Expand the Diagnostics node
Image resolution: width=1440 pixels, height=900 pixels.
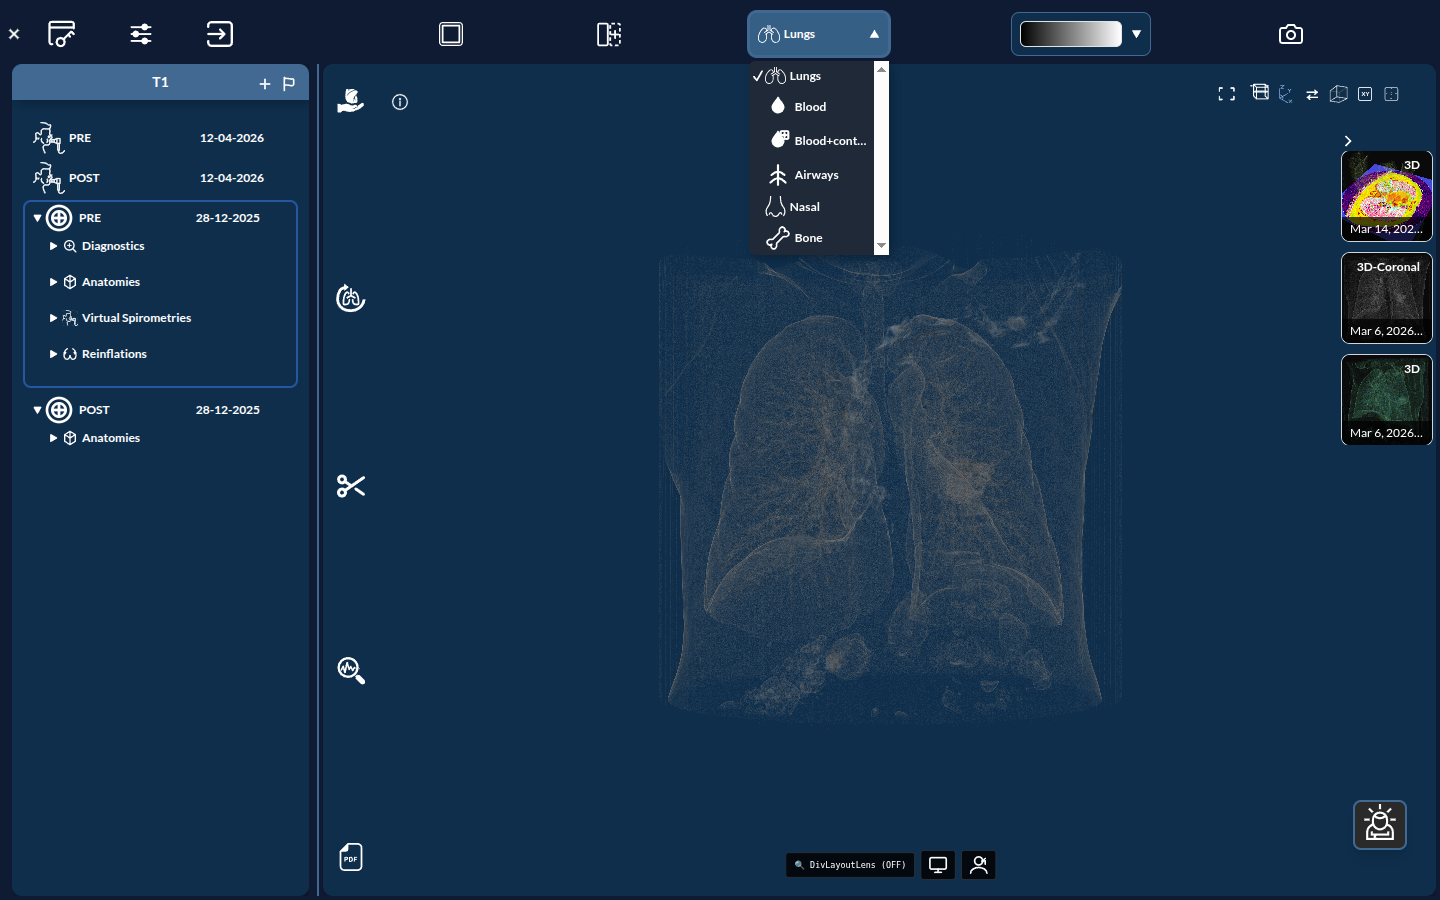coord(53,246)
